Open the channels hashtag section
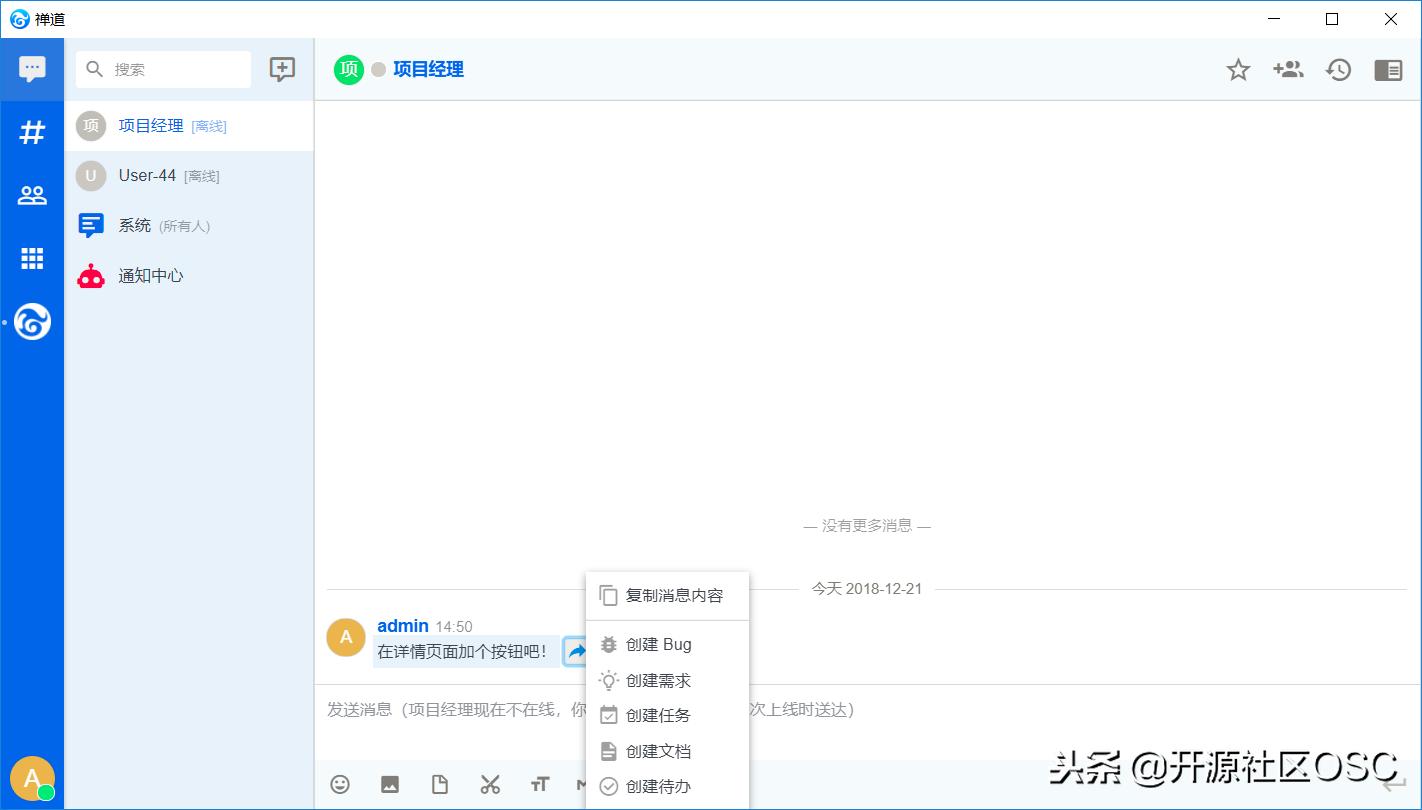The height and width of the screenshot is (810, 1422). pos(32,132)
